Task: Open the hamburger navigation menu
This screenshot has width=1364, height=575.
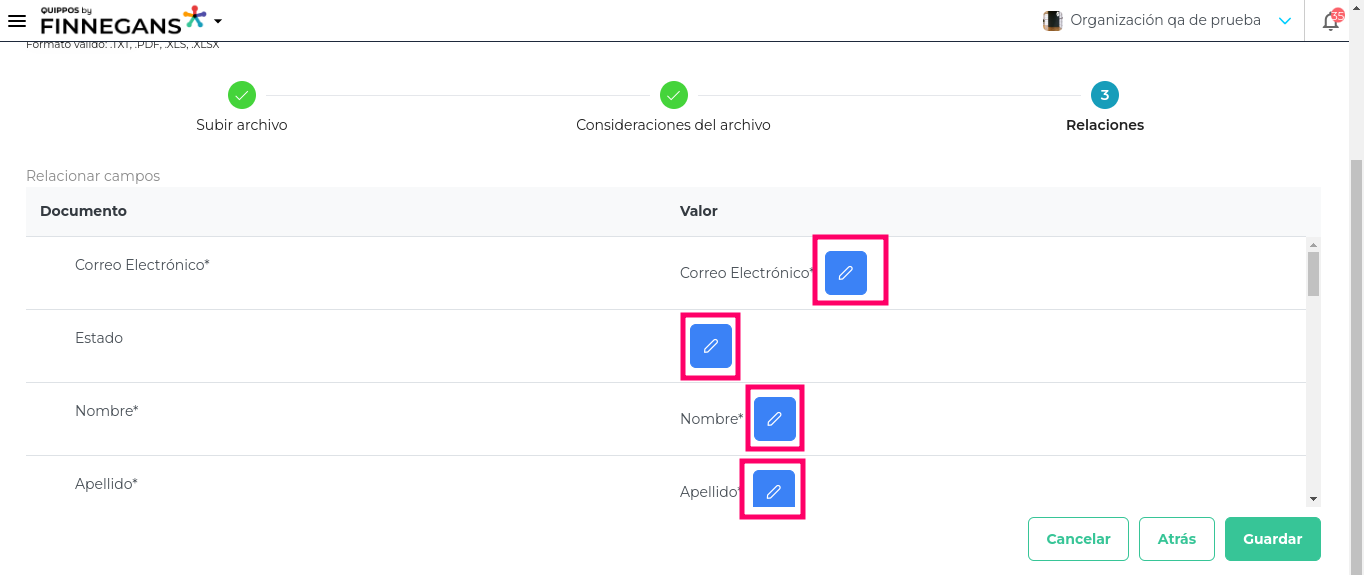Action: pyautogui.click(x=17, y=21)
